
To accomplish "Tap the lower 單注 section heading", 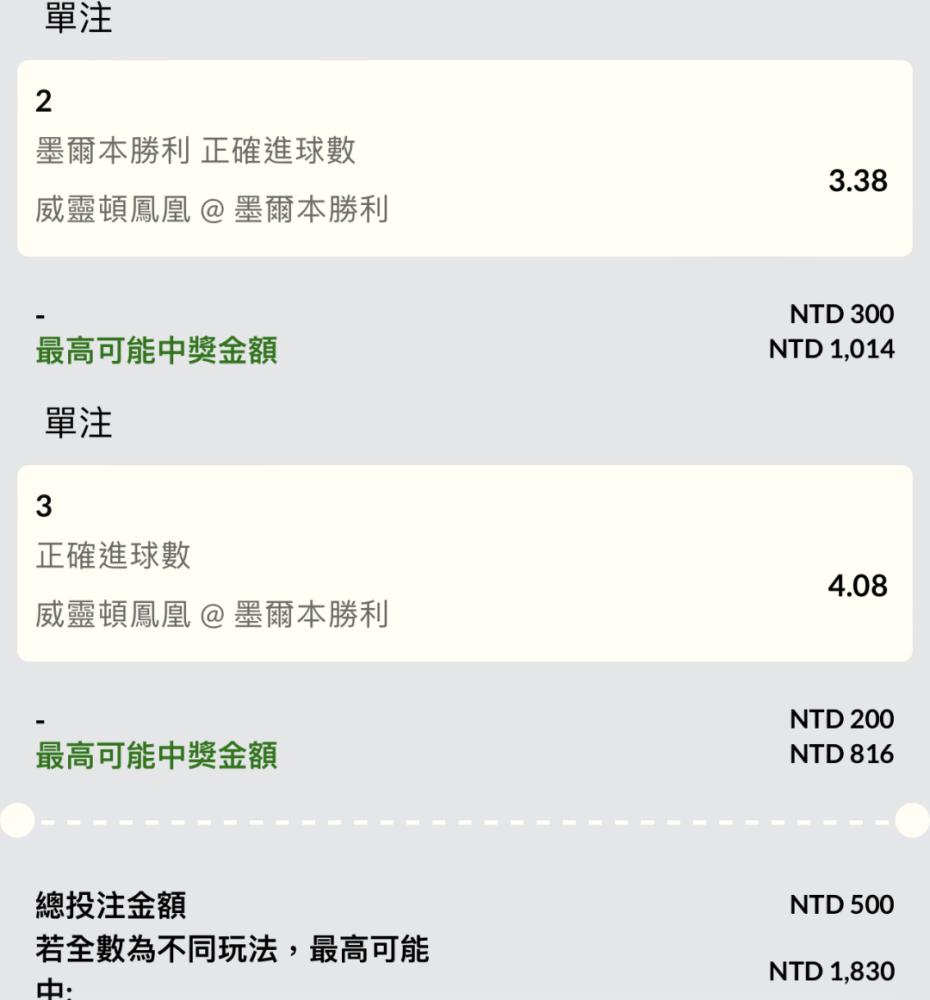I will tap(78, 423).
